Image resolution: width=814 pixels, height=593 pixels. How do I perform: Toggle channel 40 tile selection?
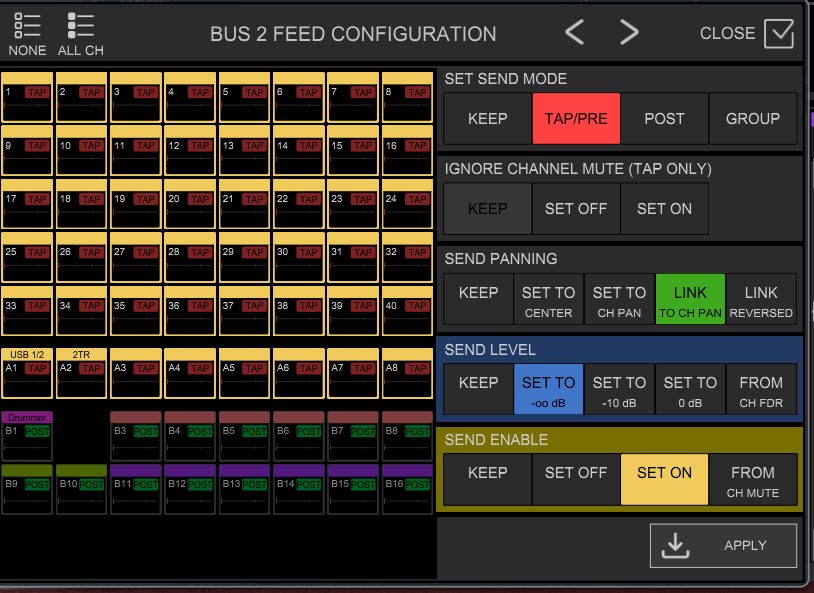[408, 311]
